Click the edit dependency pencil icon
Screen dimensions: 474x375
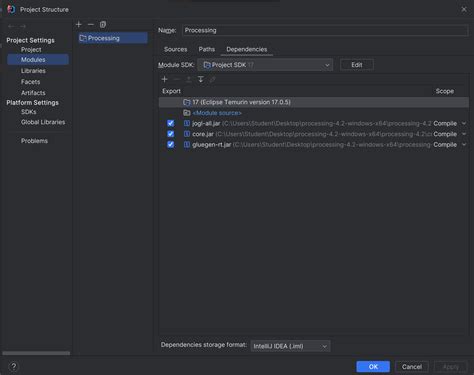tap(212, 79)
